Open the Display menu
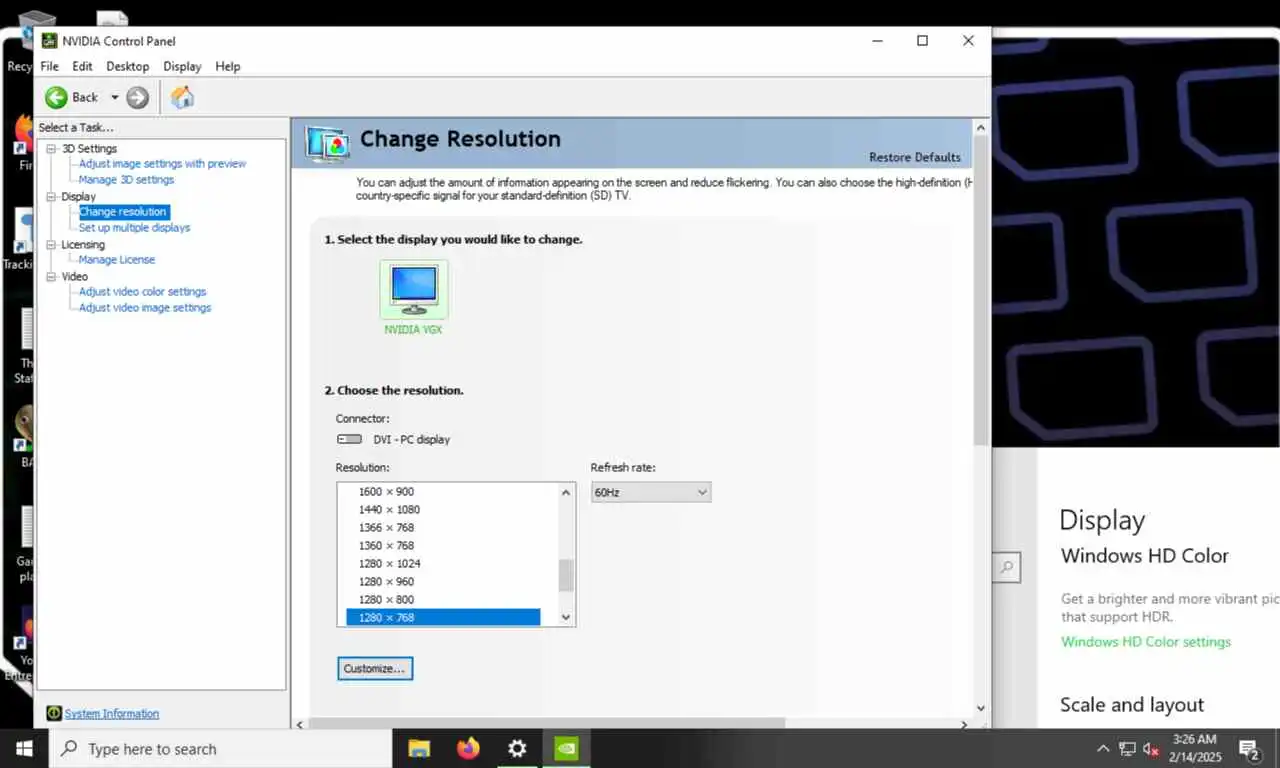The image size is (1280, 768). 182,66
